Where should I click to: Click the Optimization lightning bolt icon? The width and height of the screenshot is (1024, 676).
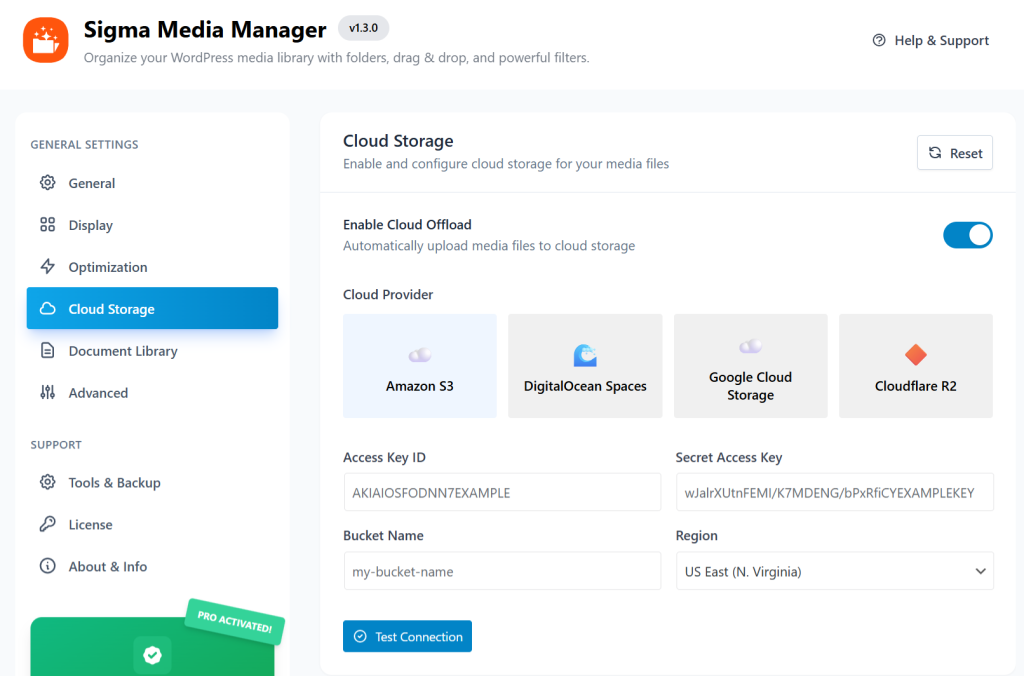48,266
